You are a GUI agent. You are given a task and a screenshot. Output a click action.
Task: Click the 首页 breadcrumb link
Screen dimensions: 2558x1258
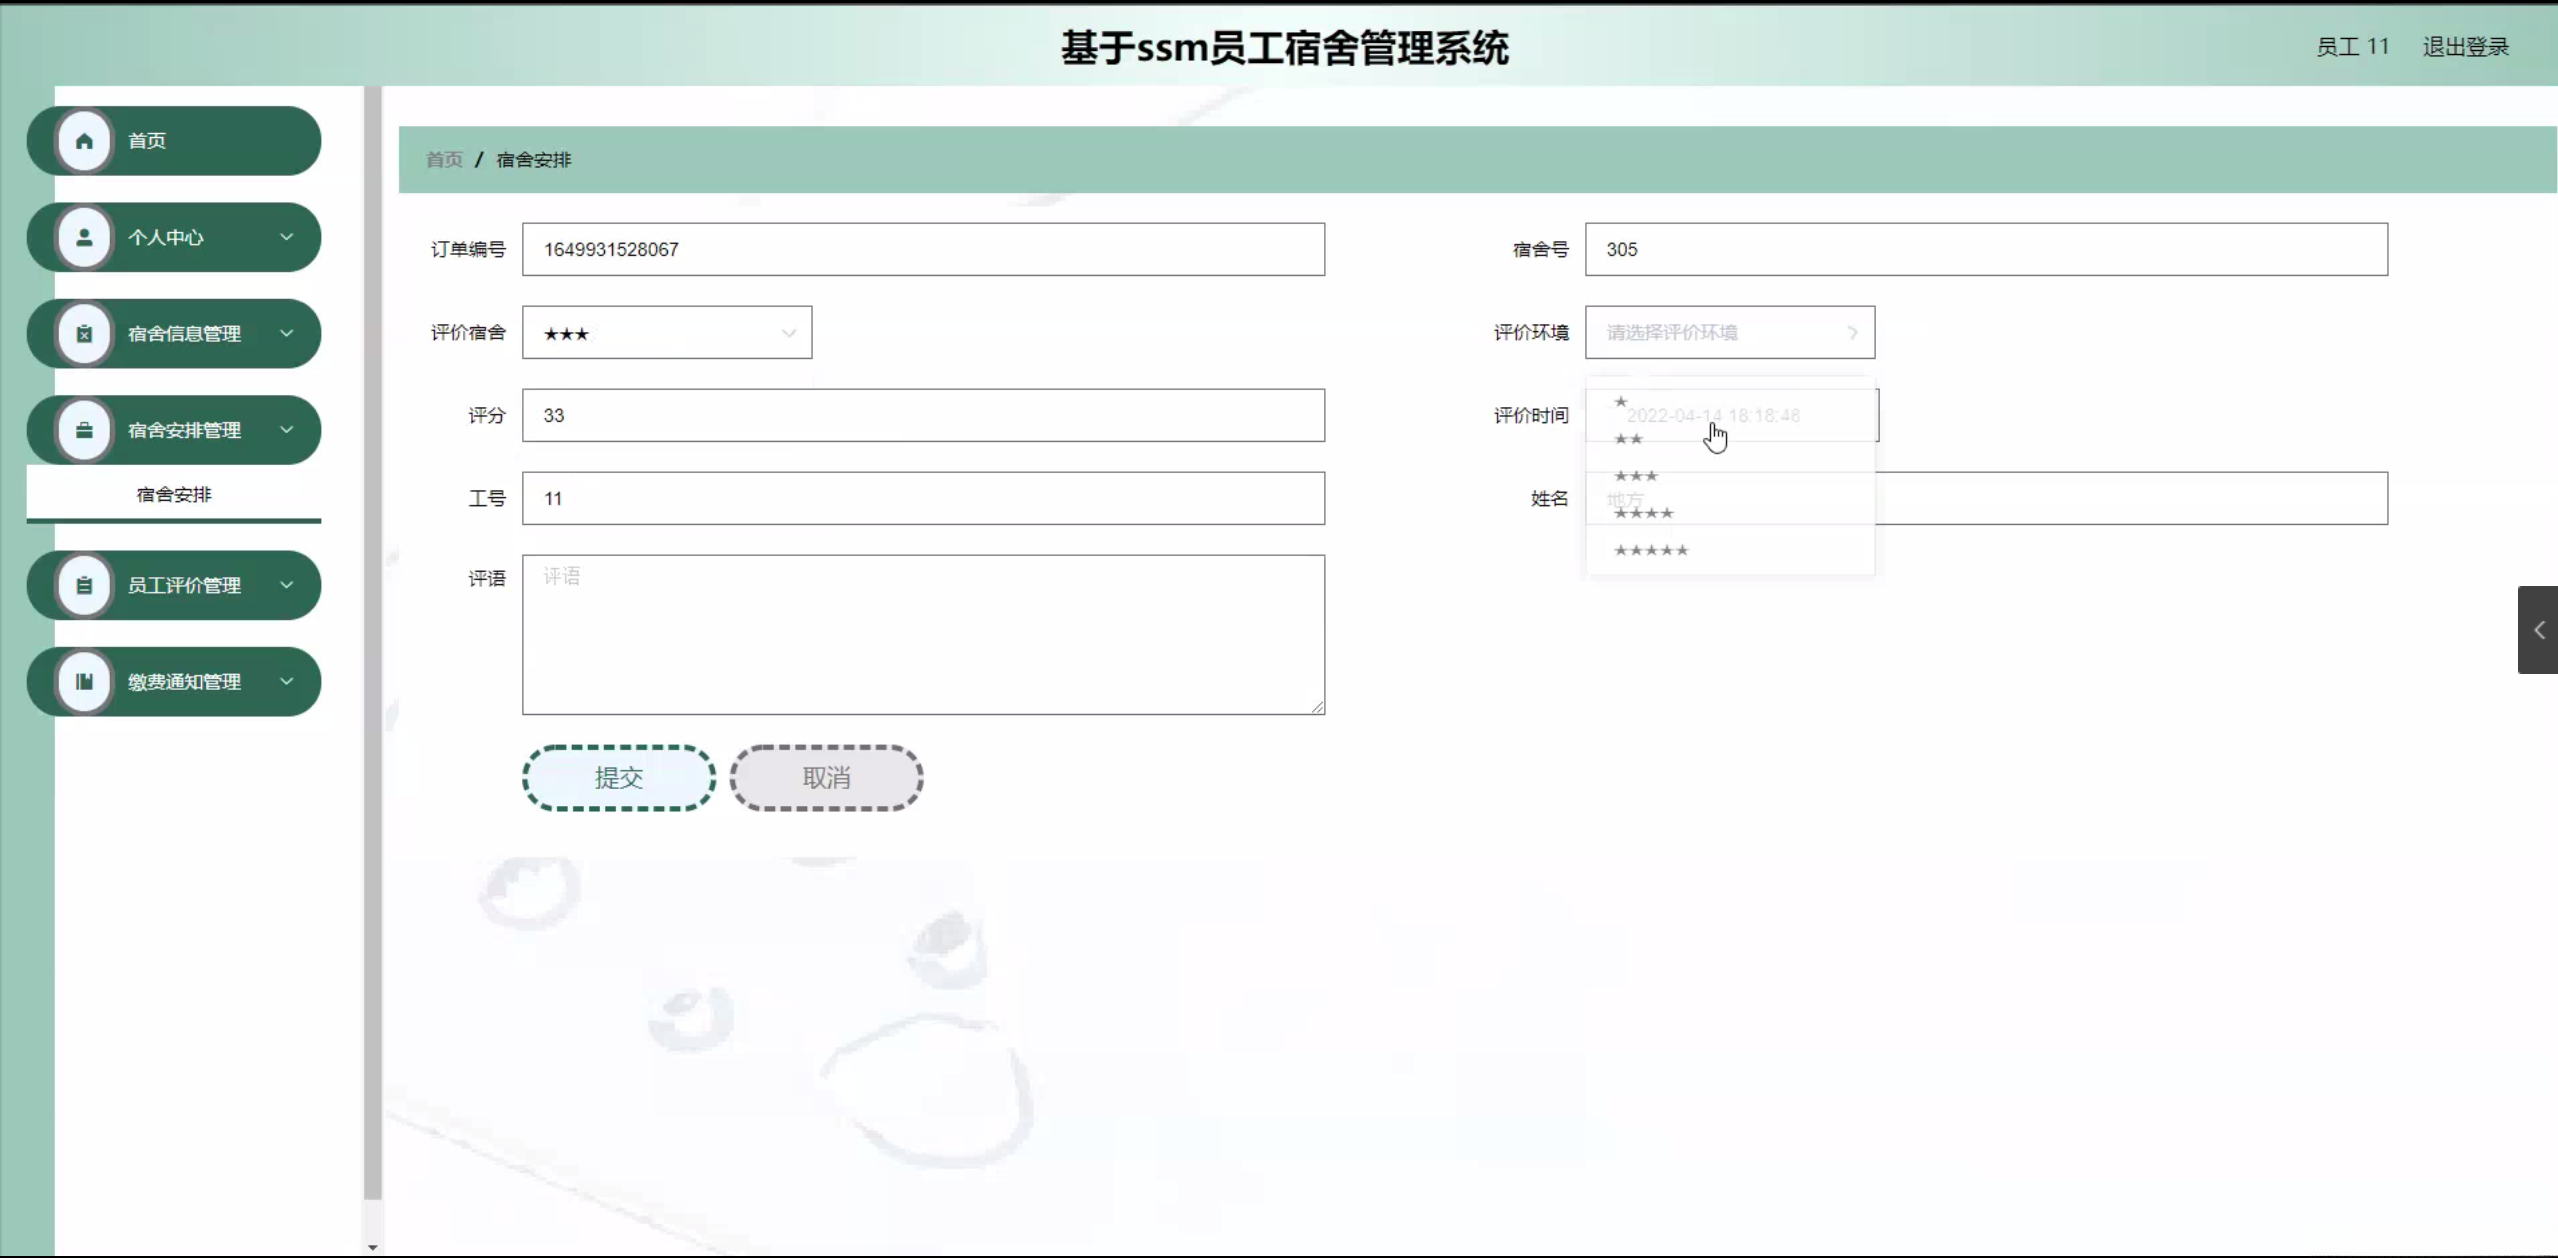pyautogui.click(x=444, y=160)
